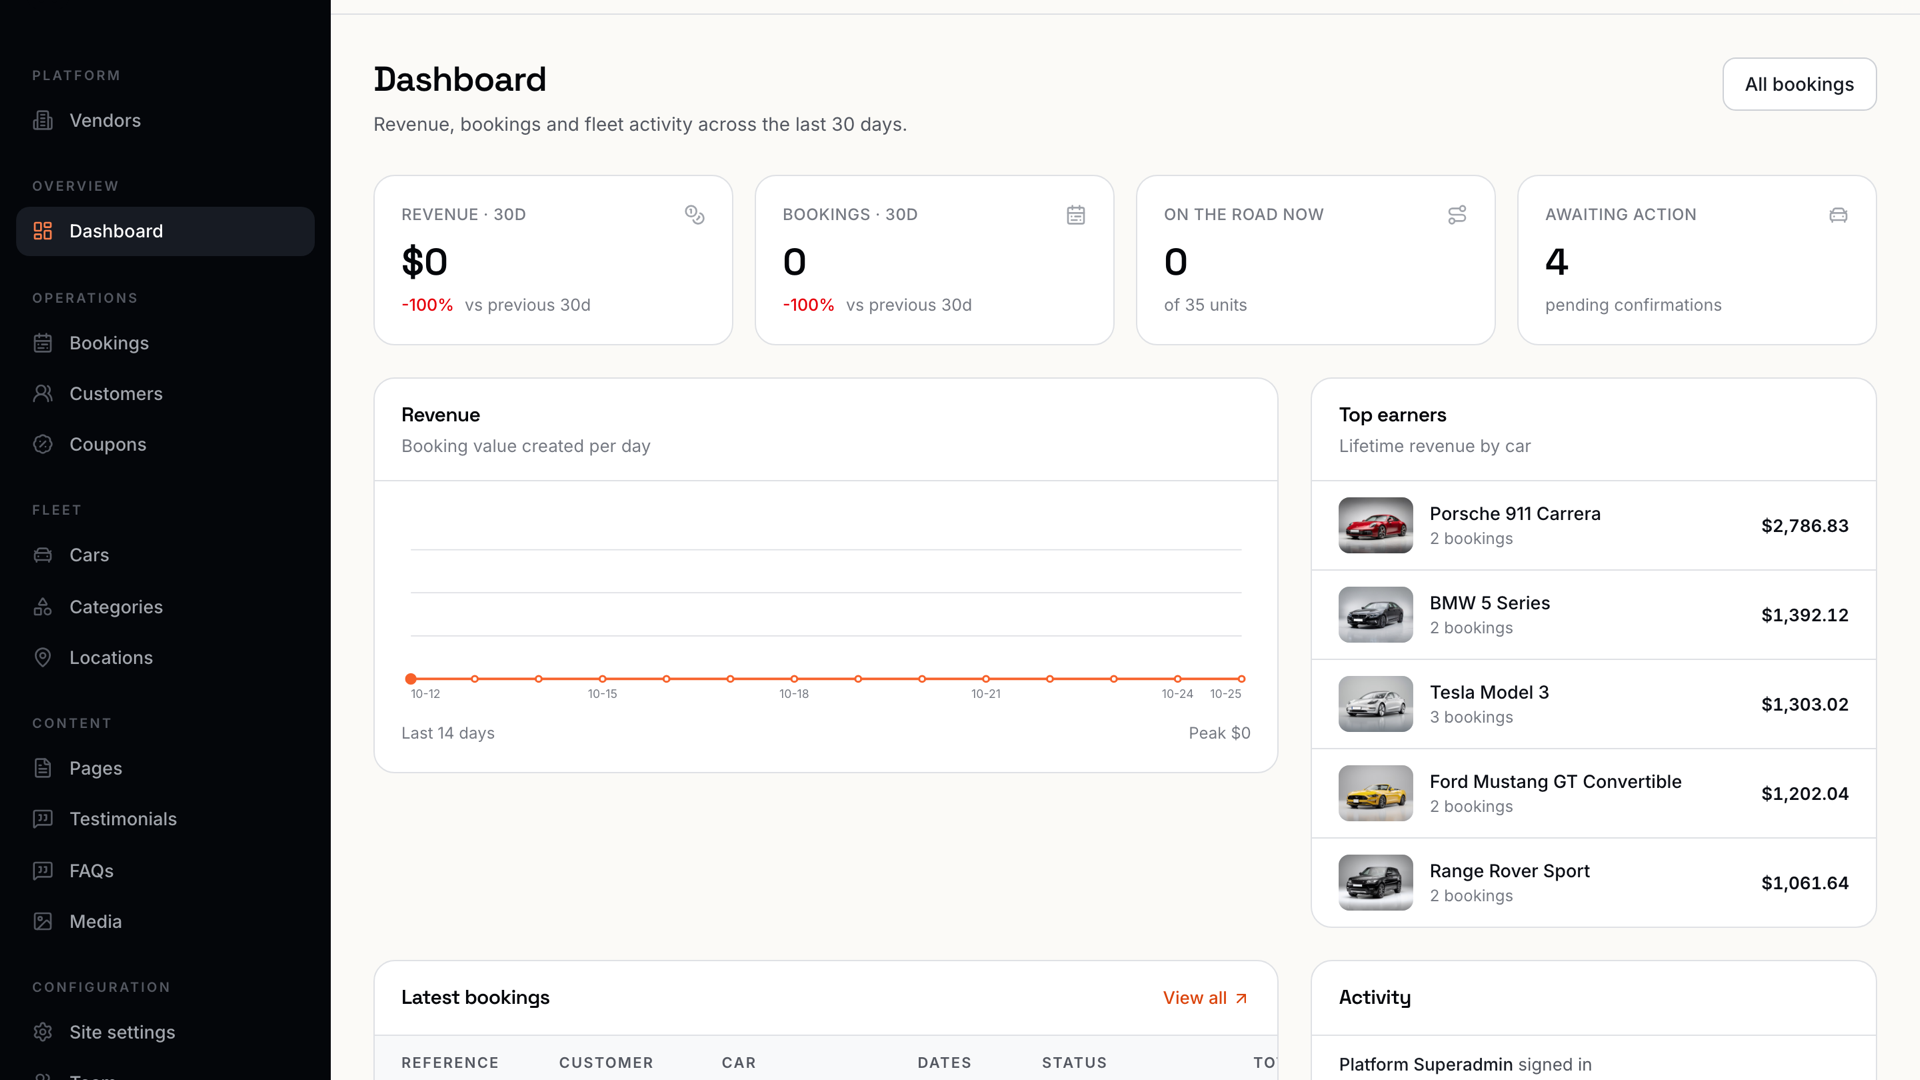Click the Categories shapes icon in sidebar

pos(43,607)
